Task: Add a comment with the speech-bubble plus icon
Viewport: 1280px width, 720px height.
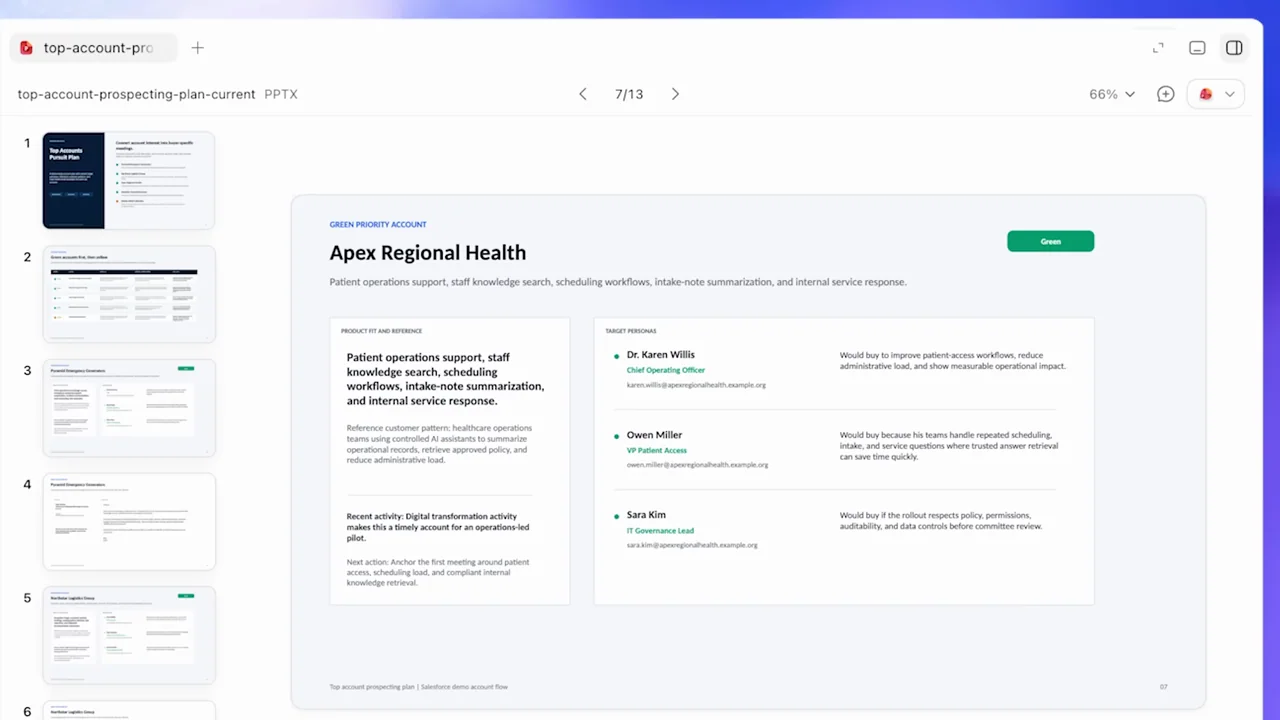Action: (1165, 94)
